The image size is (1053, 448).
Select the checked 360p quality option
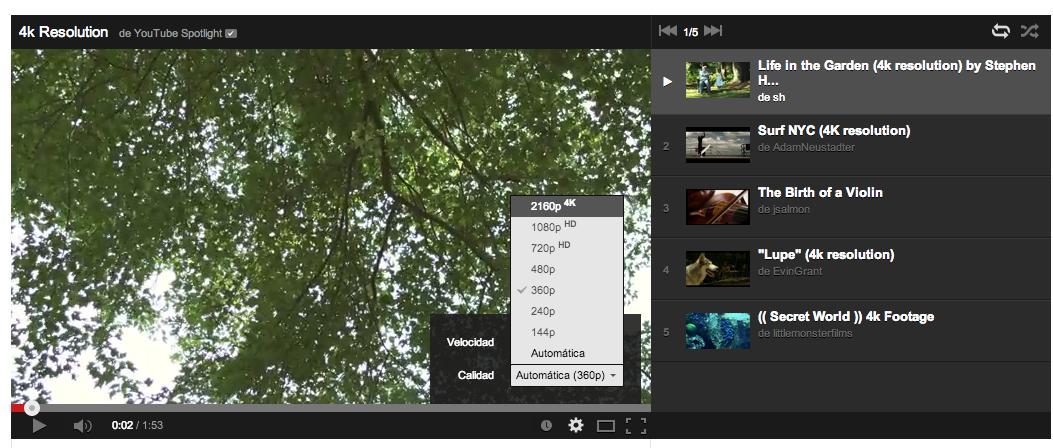(x=543, y=290)
